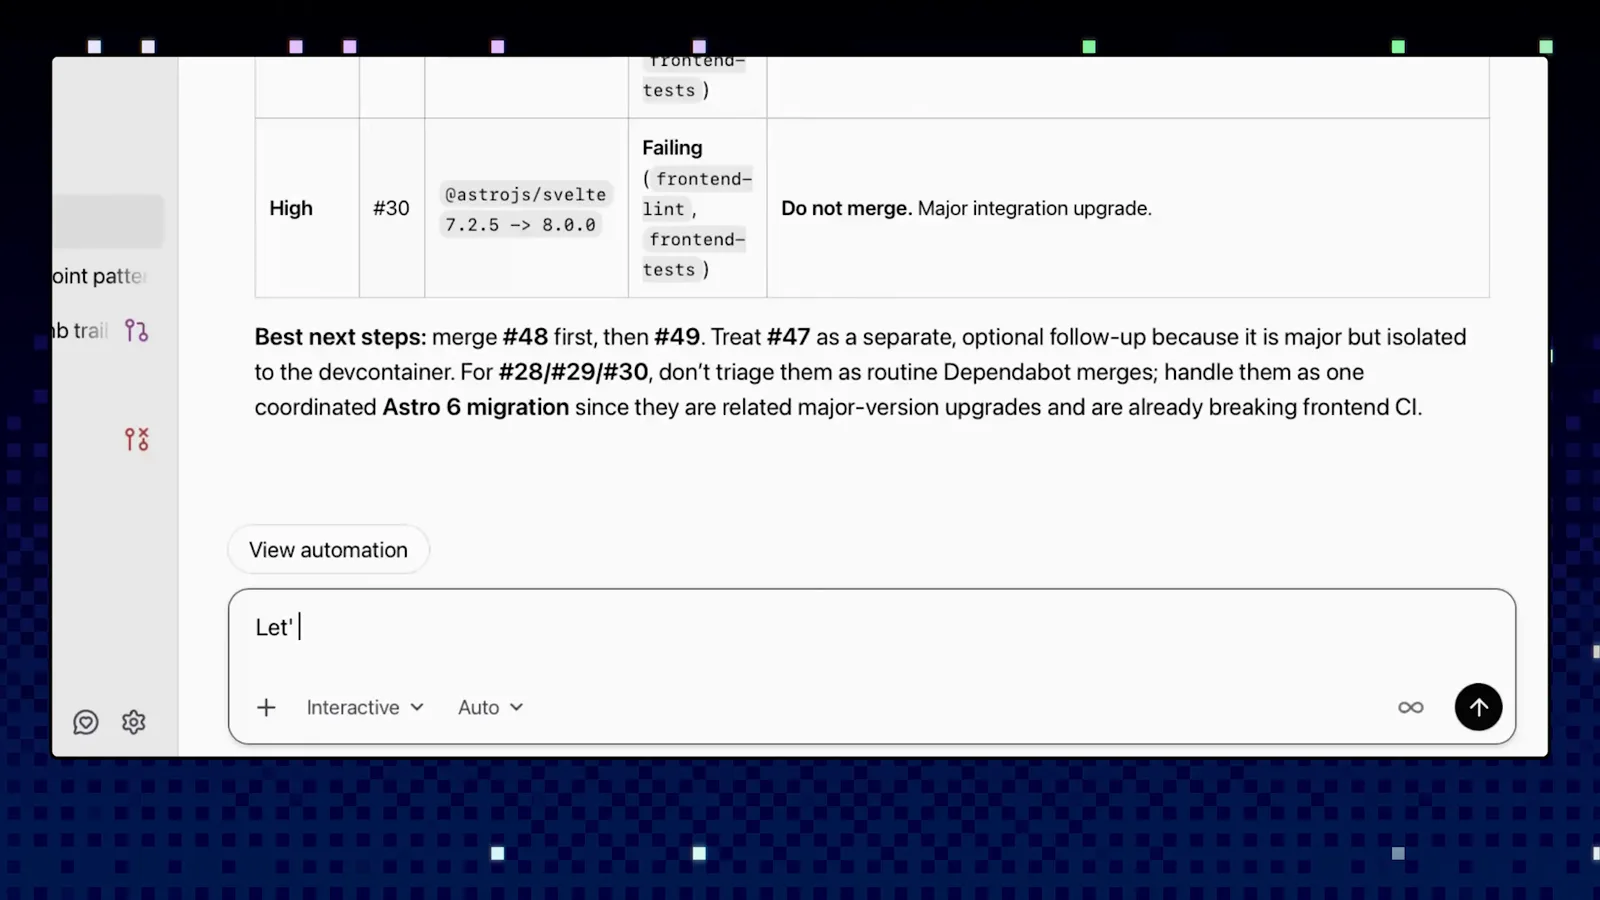Click the frontend-lint code label
Screen dimensions: 1600x900
click(x=697, y=194)
